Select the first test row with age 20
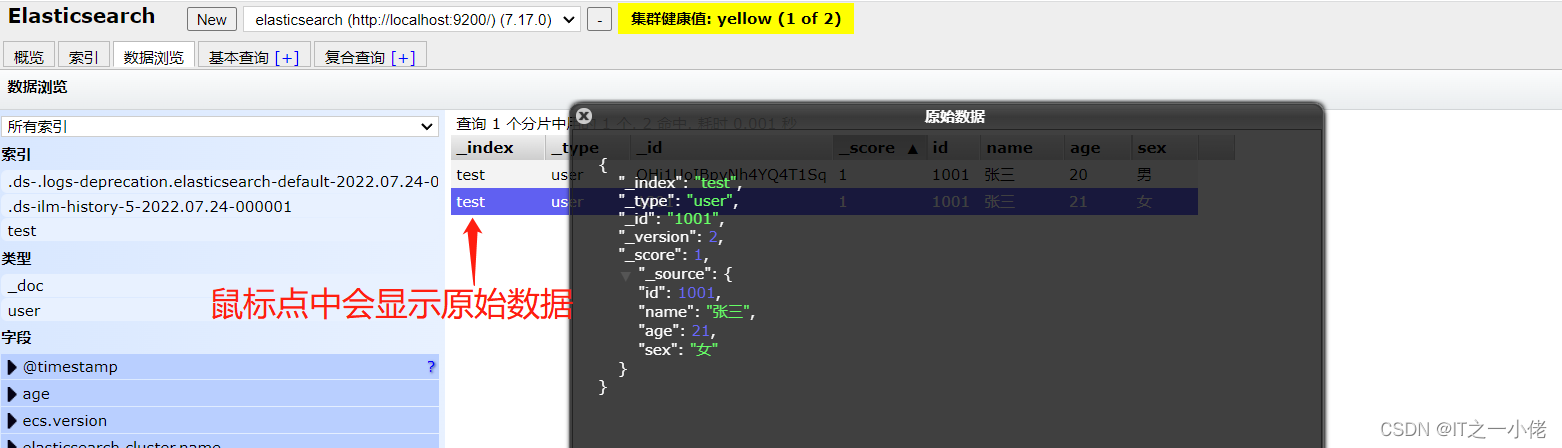 click(x=824, y=174)
